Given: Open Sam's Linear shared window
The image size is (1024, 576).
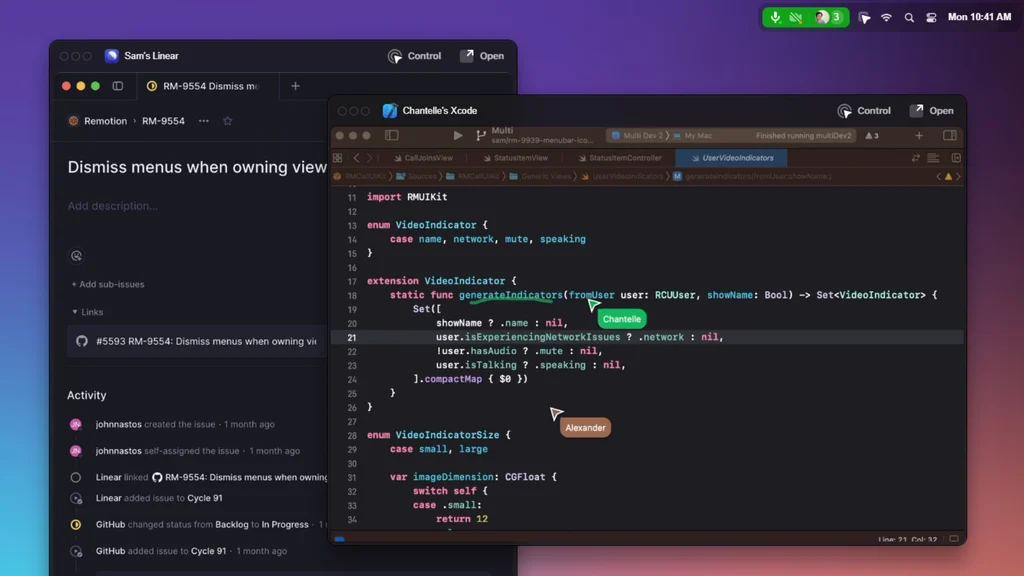Looking at the screenshot, I should [x=482, y=56].
